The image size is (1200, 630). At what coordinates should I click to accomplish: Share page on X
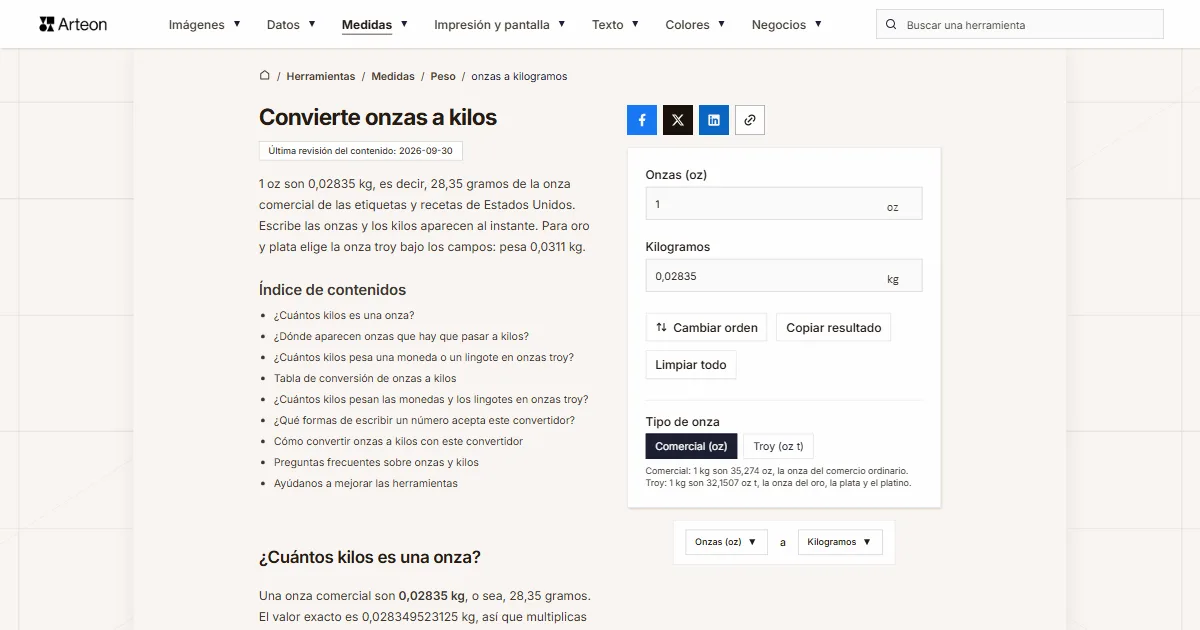coord(678,120)
